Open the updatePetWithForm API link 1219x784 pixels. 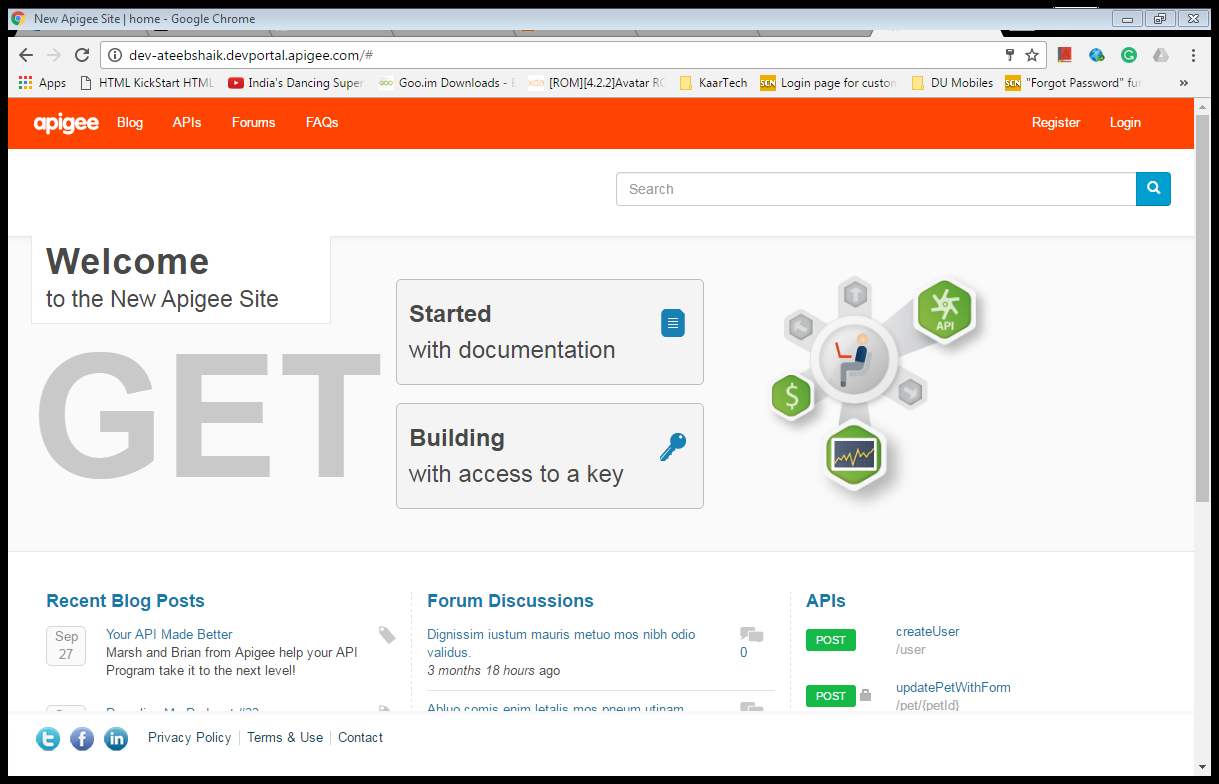pos(953,688)
